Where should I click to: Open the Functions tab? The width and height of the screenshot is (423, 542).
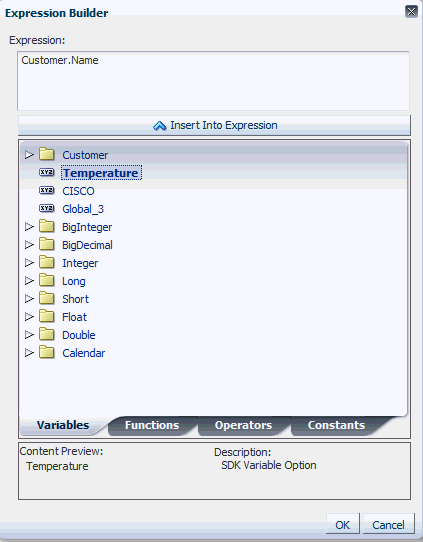click(152, 425)
